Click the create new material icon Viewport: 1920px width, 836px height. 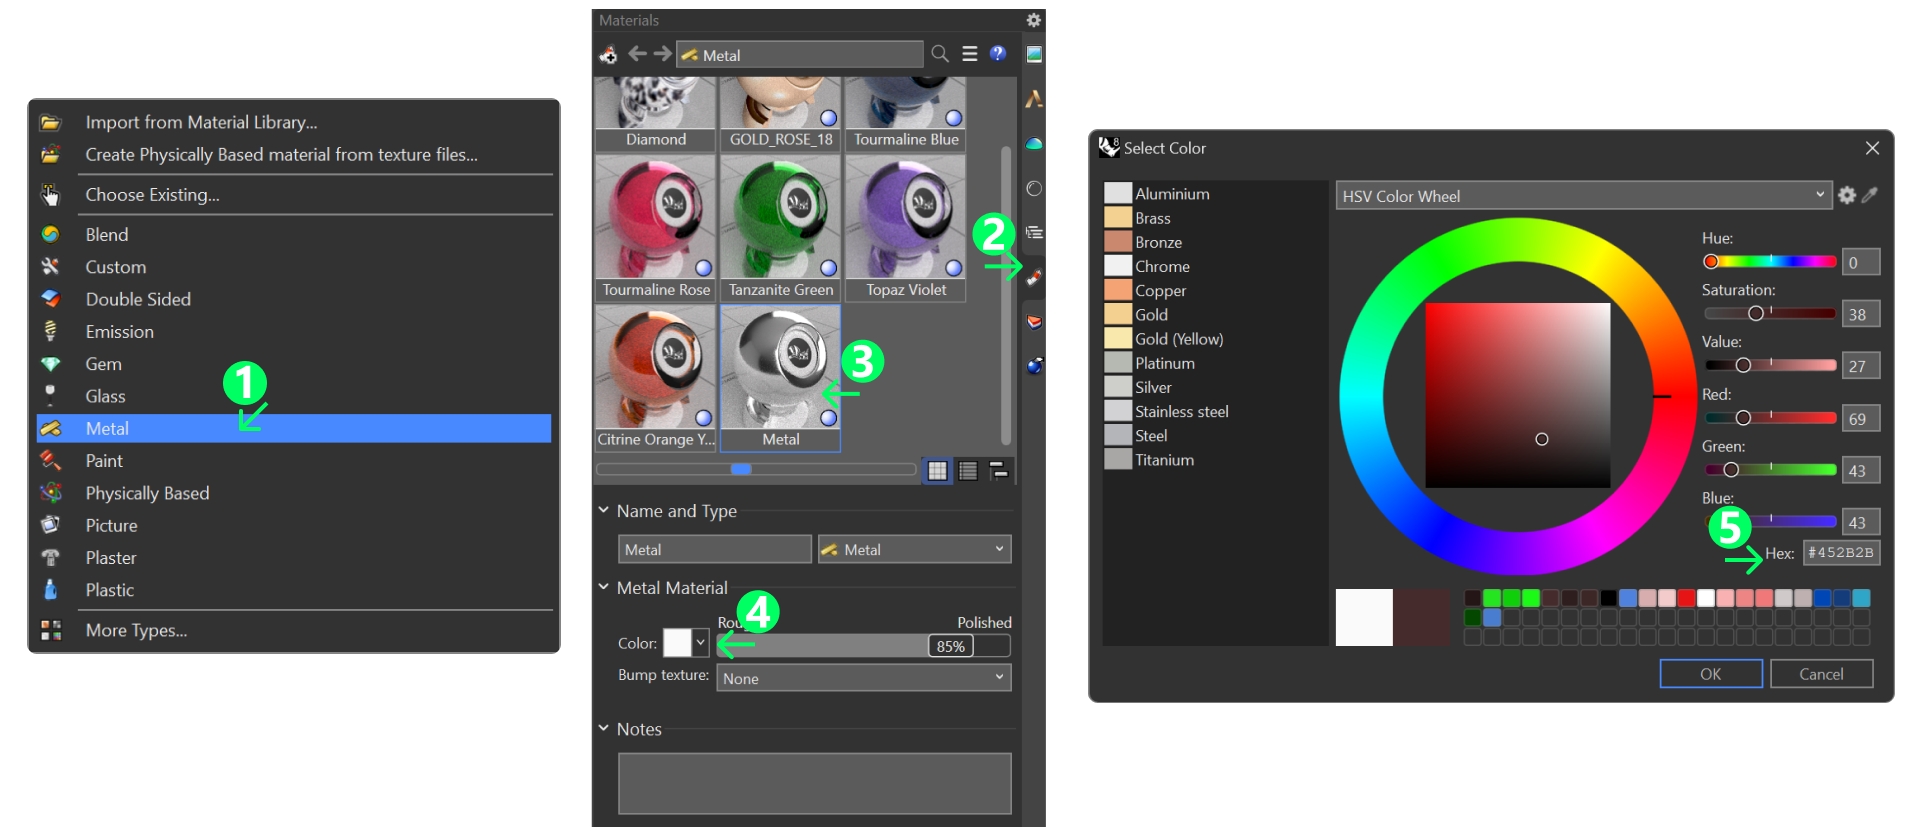pos(608,54)
